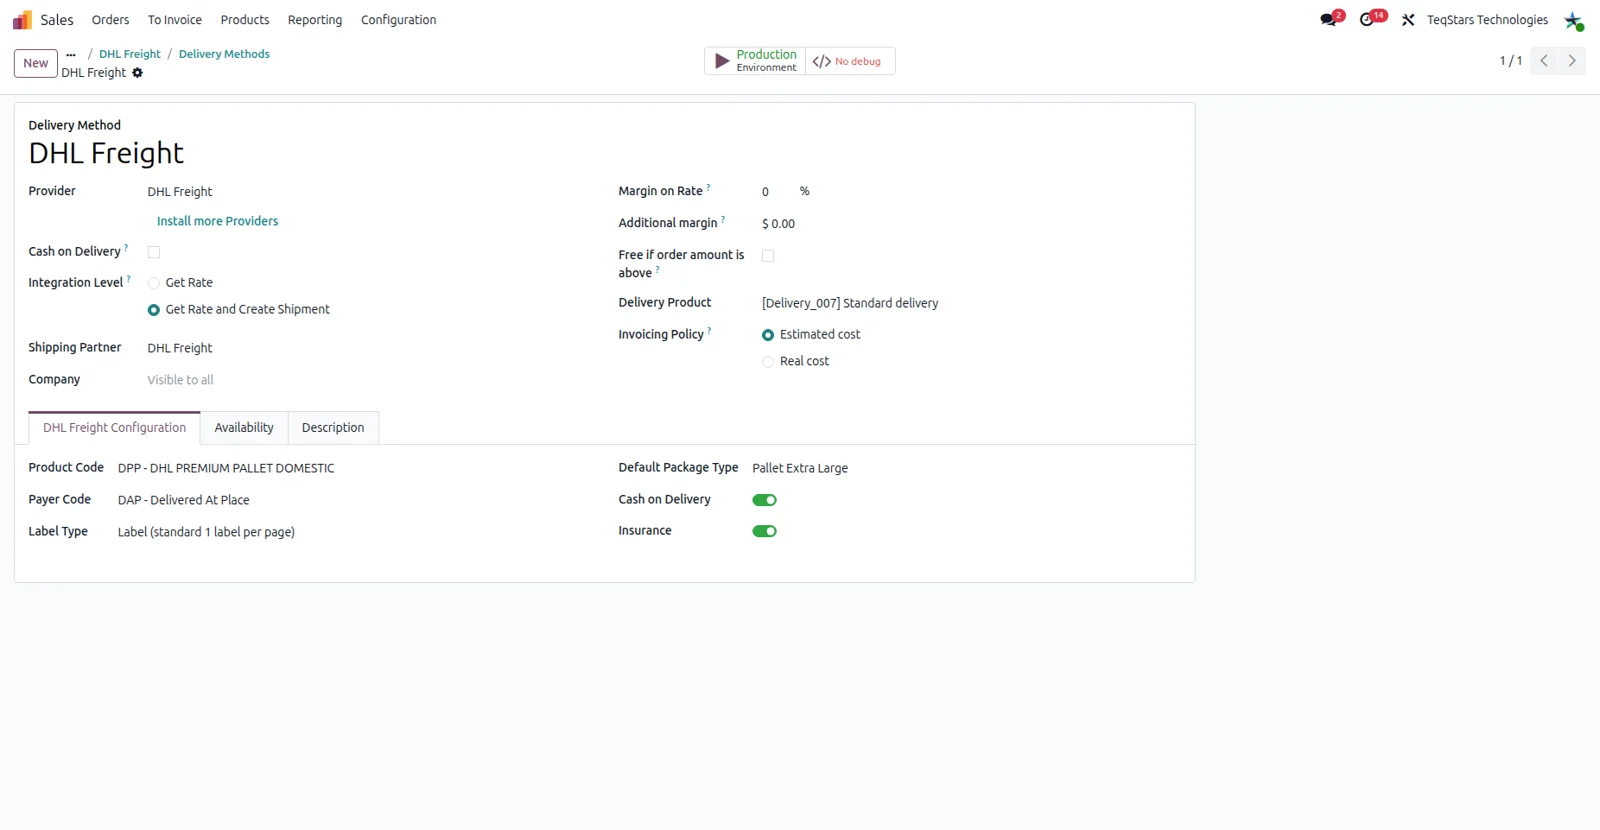Viewport: 1600px width, 830px height.
Task: Click the New button
Action: [x=36, y=63]
